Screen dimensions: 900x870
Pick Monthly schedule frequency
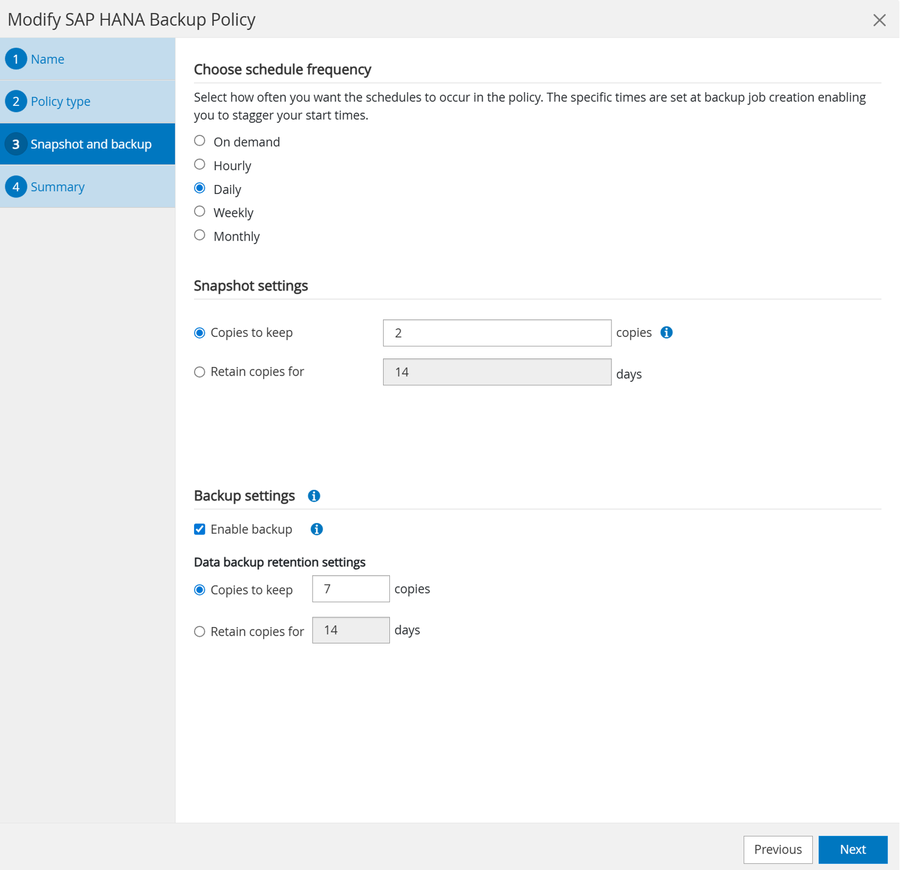click(x=200, y=236)
